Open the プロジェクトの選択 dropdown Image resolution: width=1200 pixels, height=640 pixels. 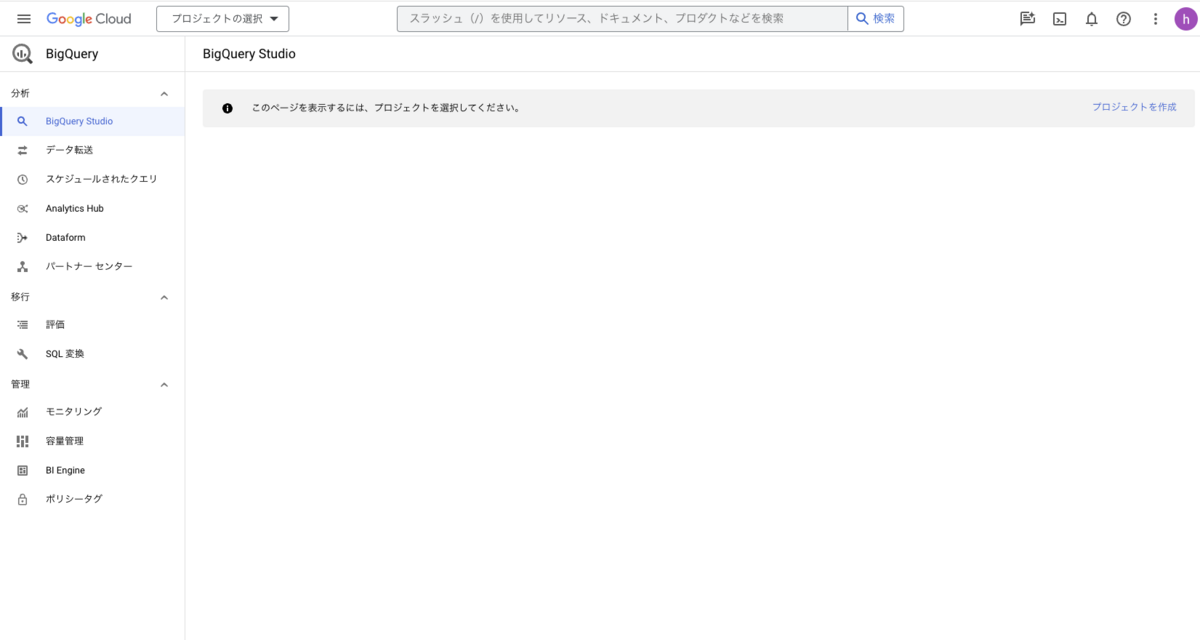click(x=223, y=19)
